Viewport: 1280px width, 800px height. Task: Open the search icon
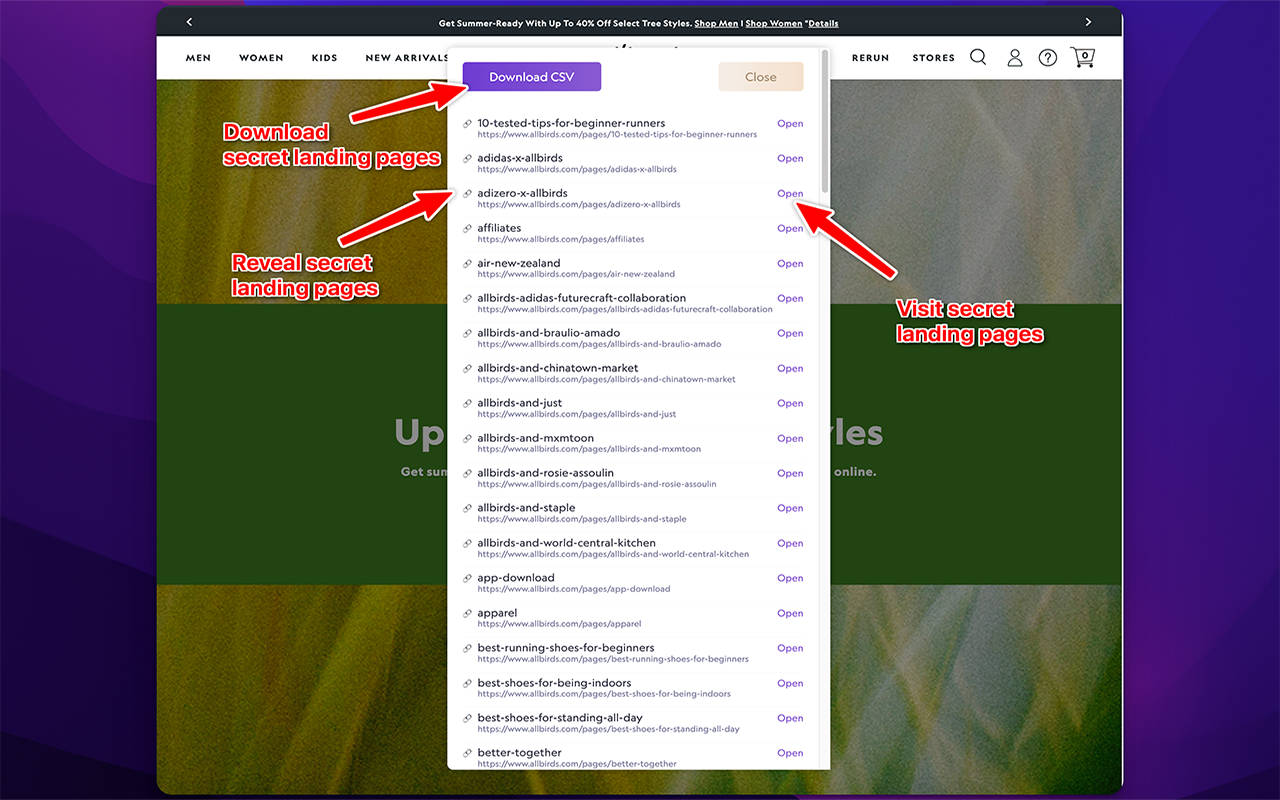click(978, 57)
